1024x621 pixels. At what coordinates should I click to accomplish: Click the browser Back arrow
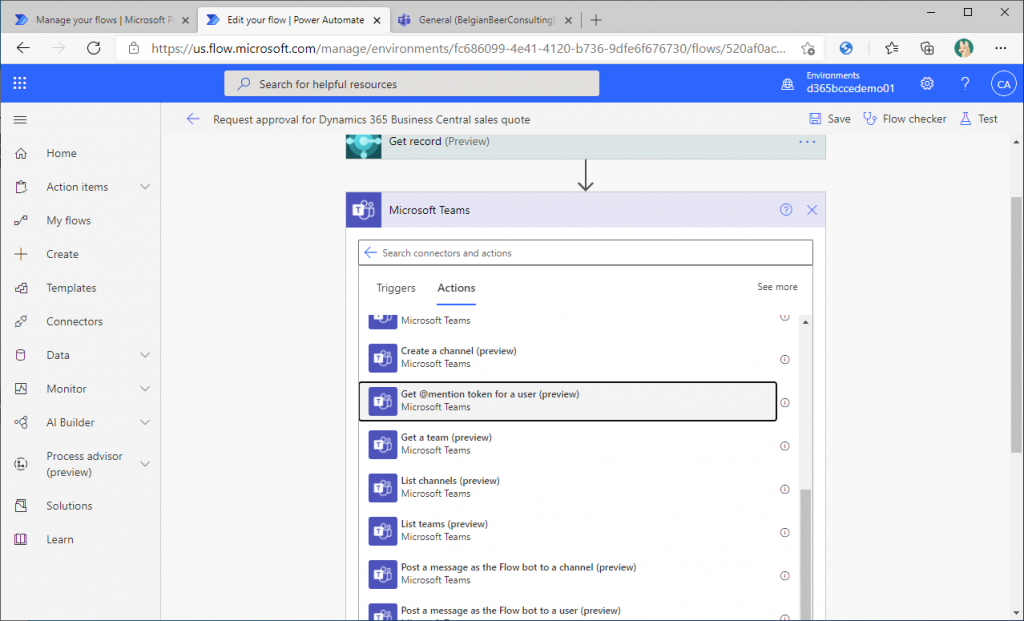point(24,48)
